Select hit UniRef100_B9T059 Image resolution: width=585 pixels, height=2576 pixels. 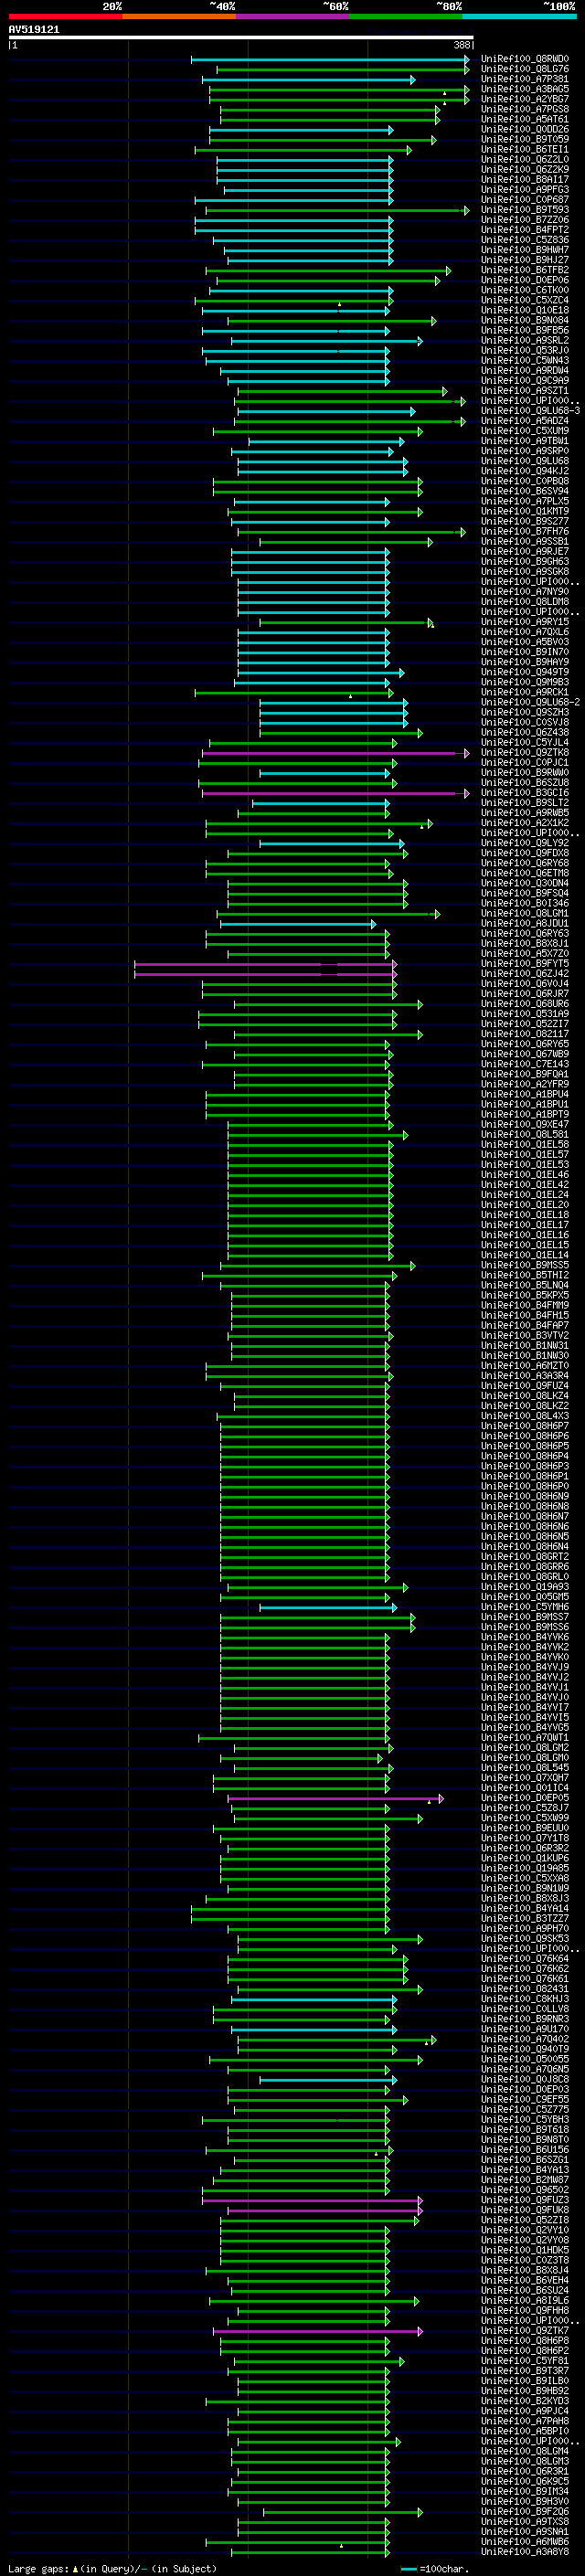tap(525, 139)
